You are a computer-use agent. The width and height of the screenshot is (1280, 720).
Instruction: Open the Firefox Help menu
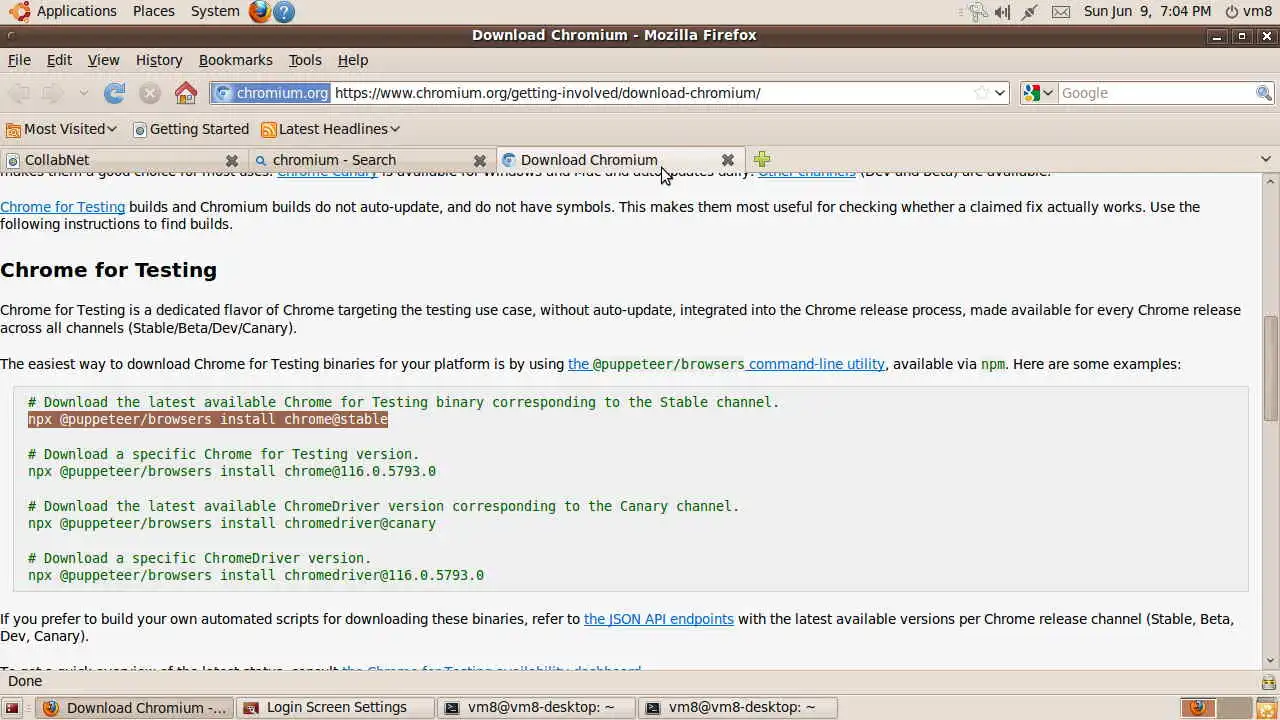pos(353,60)
